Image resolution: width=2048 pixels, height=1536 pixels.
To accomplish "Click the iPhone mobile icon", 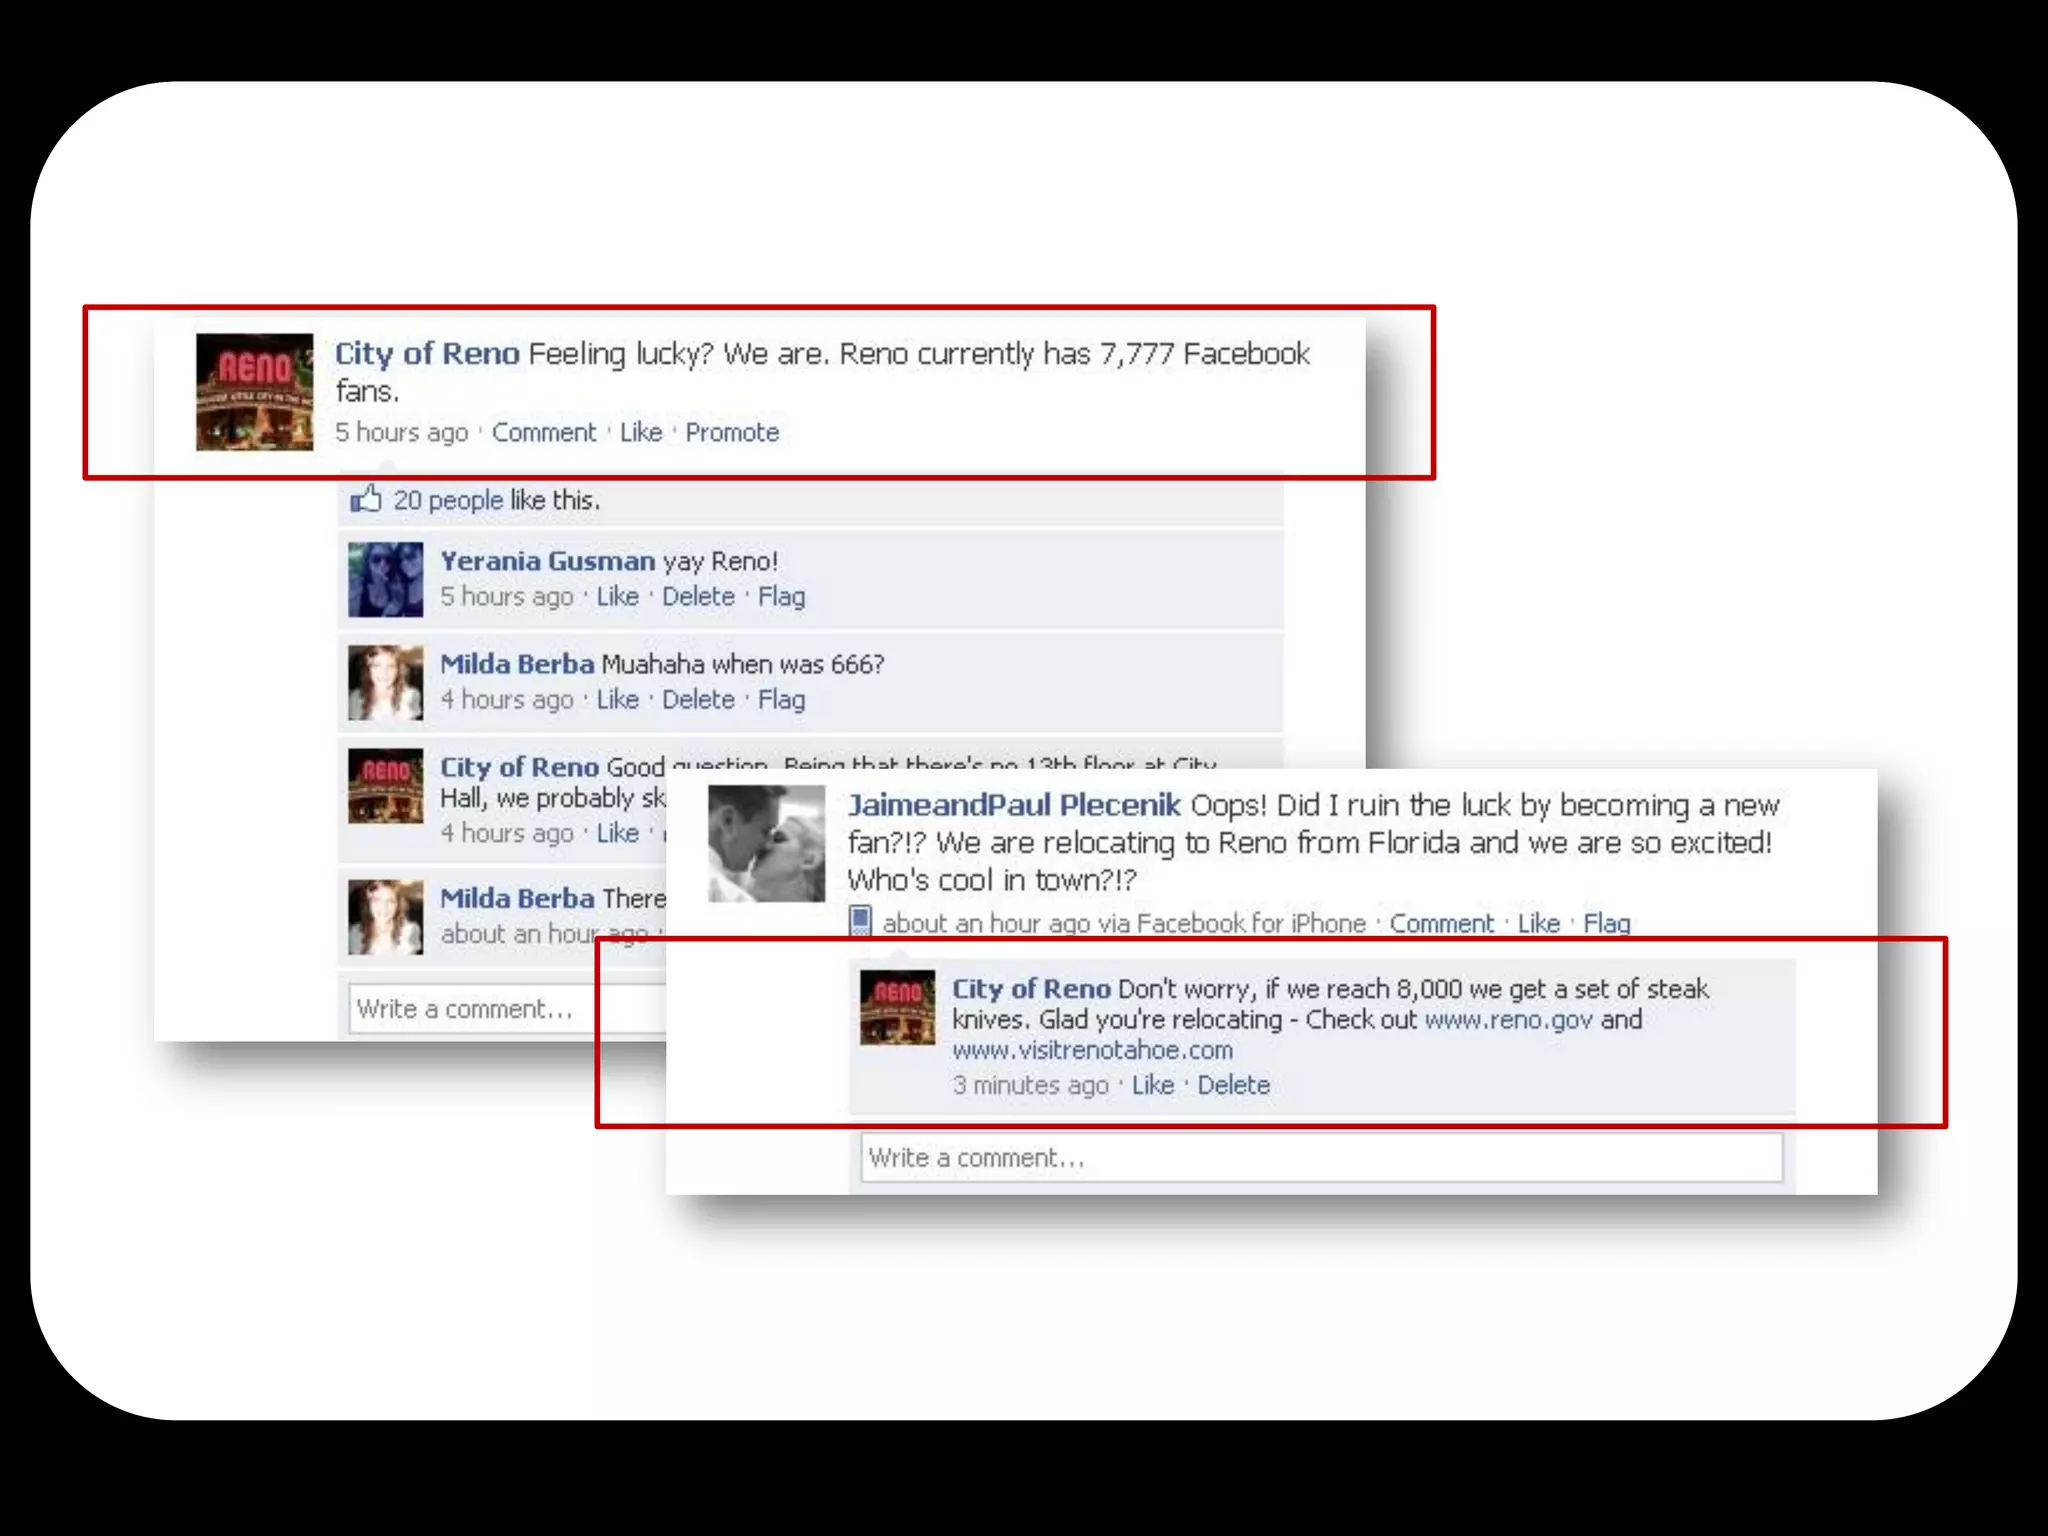I will (x=860, y=921).
